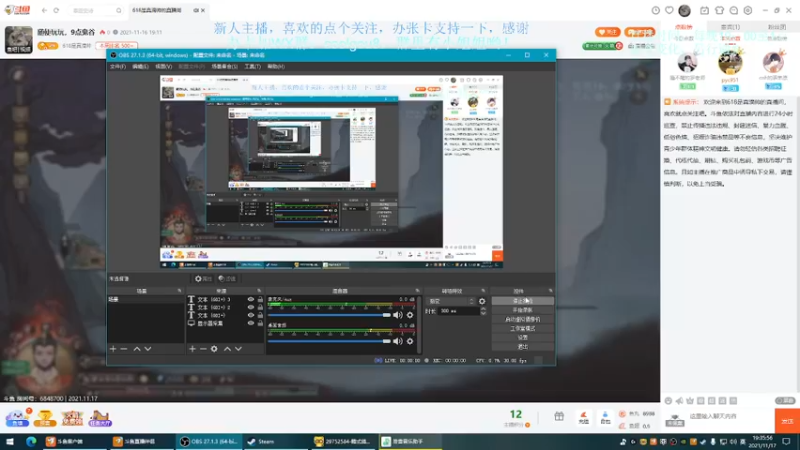
Task: Mute the desktop audio speaker icon
Action: click(x=397, y=341)
